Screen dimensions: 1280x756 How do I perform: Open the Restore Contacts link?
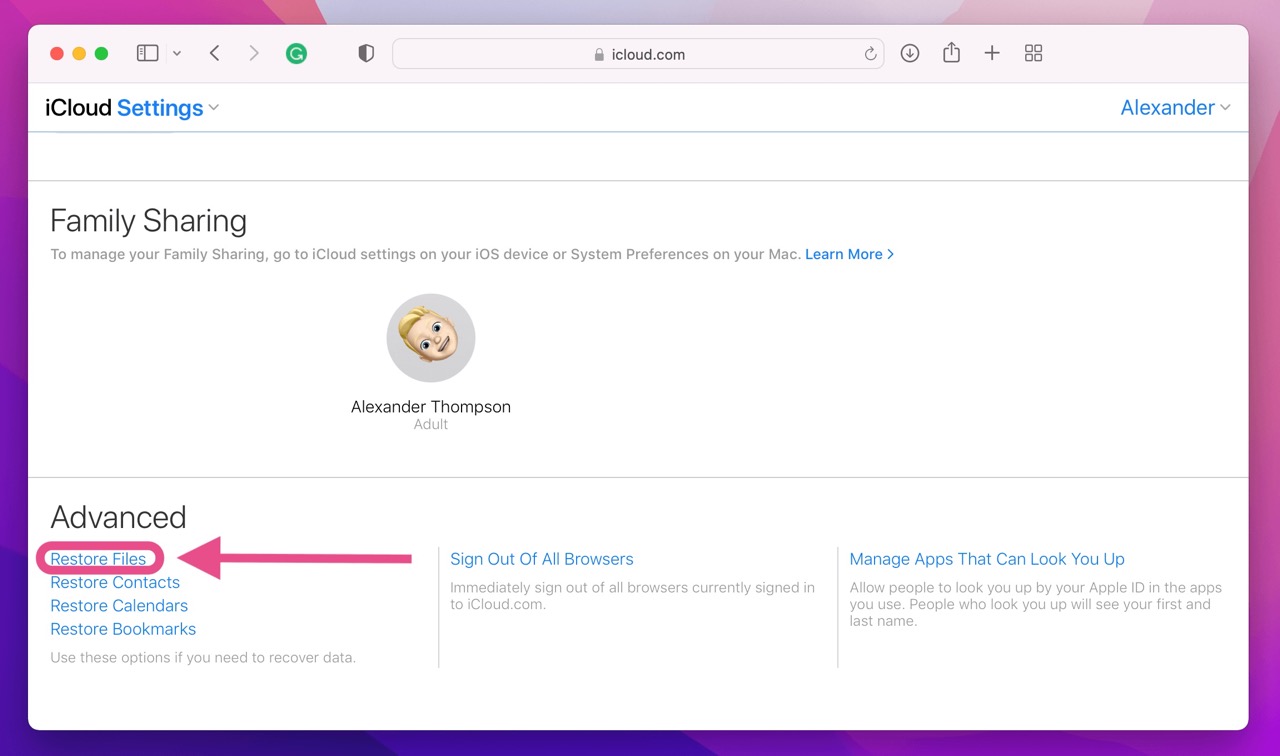click(x=115, y=582)
